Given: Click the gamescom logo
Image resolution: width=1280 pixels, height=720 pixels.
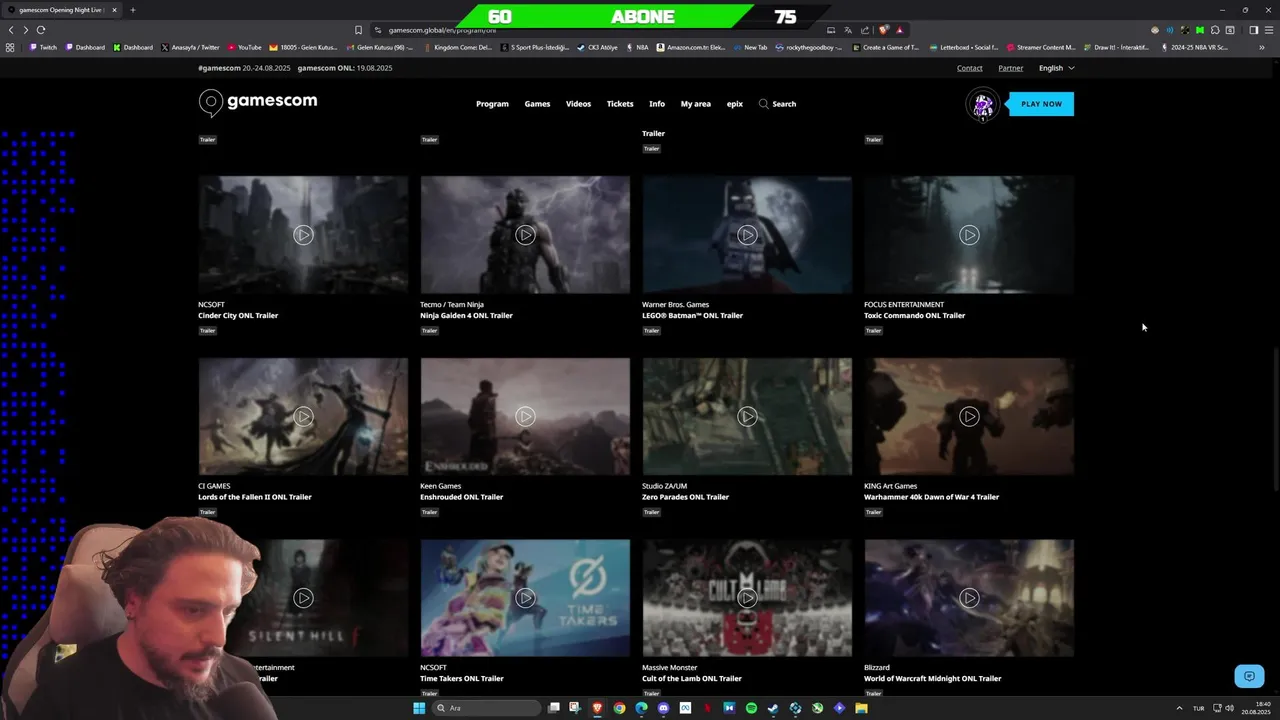Looking at the screenshot, I should (x=258, y=102).
